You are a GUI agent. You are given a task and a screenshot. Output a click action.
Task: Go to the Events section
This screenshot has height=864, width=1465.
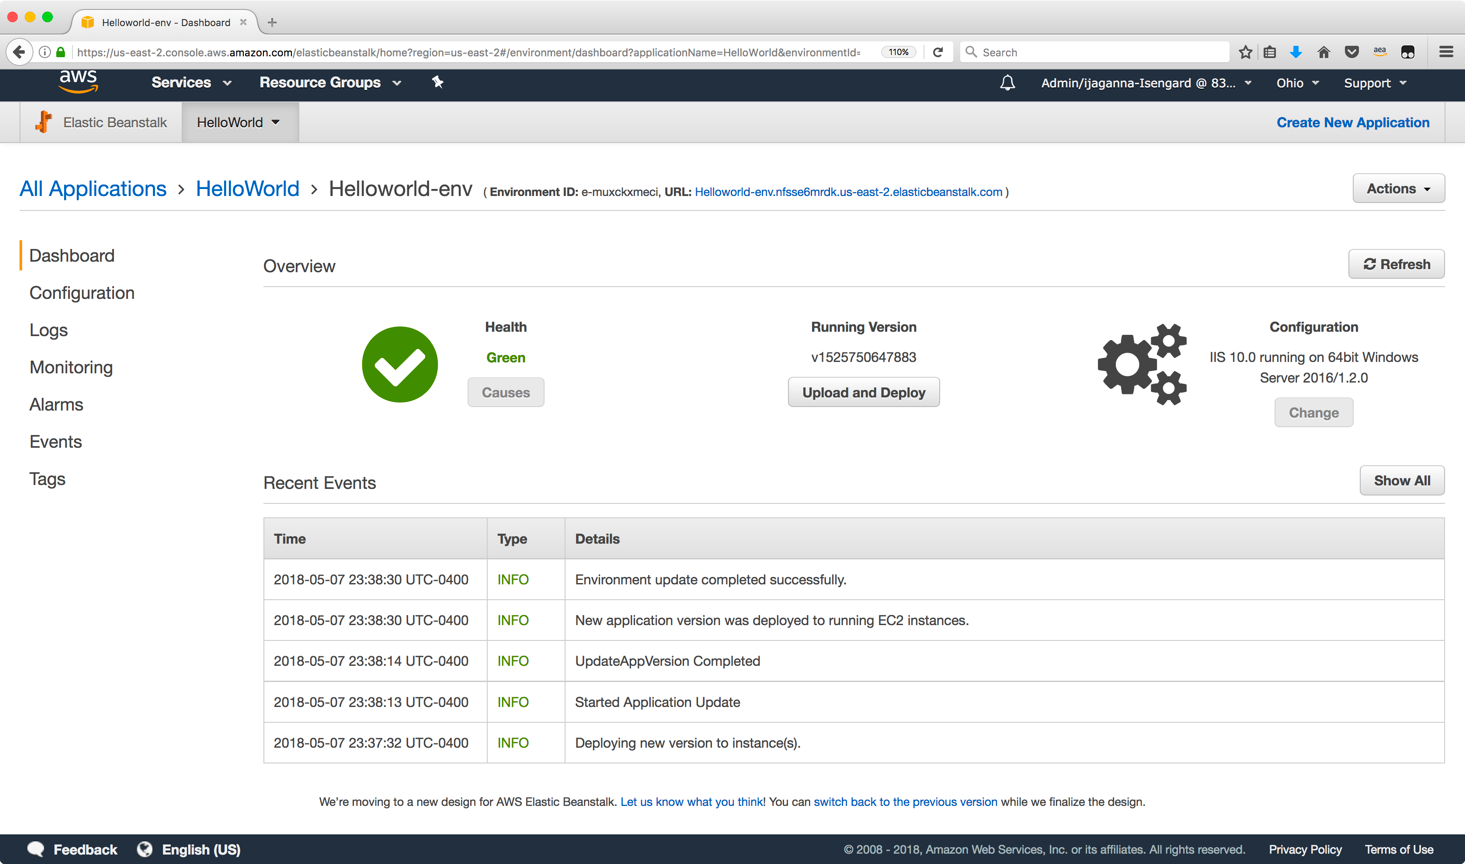[x=56, y=442]
